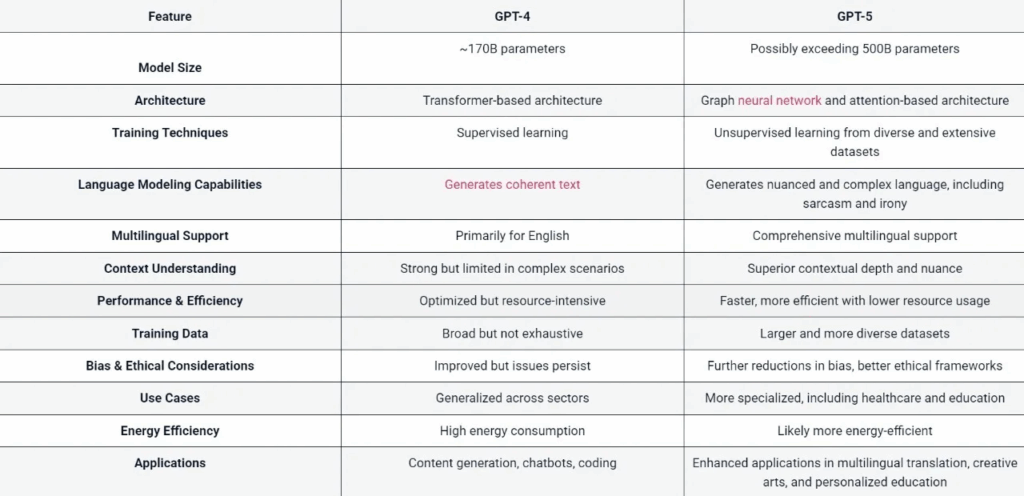1024x496 pixels.
Task: Click 'Possibly exceeding 500B parameters' cell
Action: pyautogui.click(x=854, y=49)
